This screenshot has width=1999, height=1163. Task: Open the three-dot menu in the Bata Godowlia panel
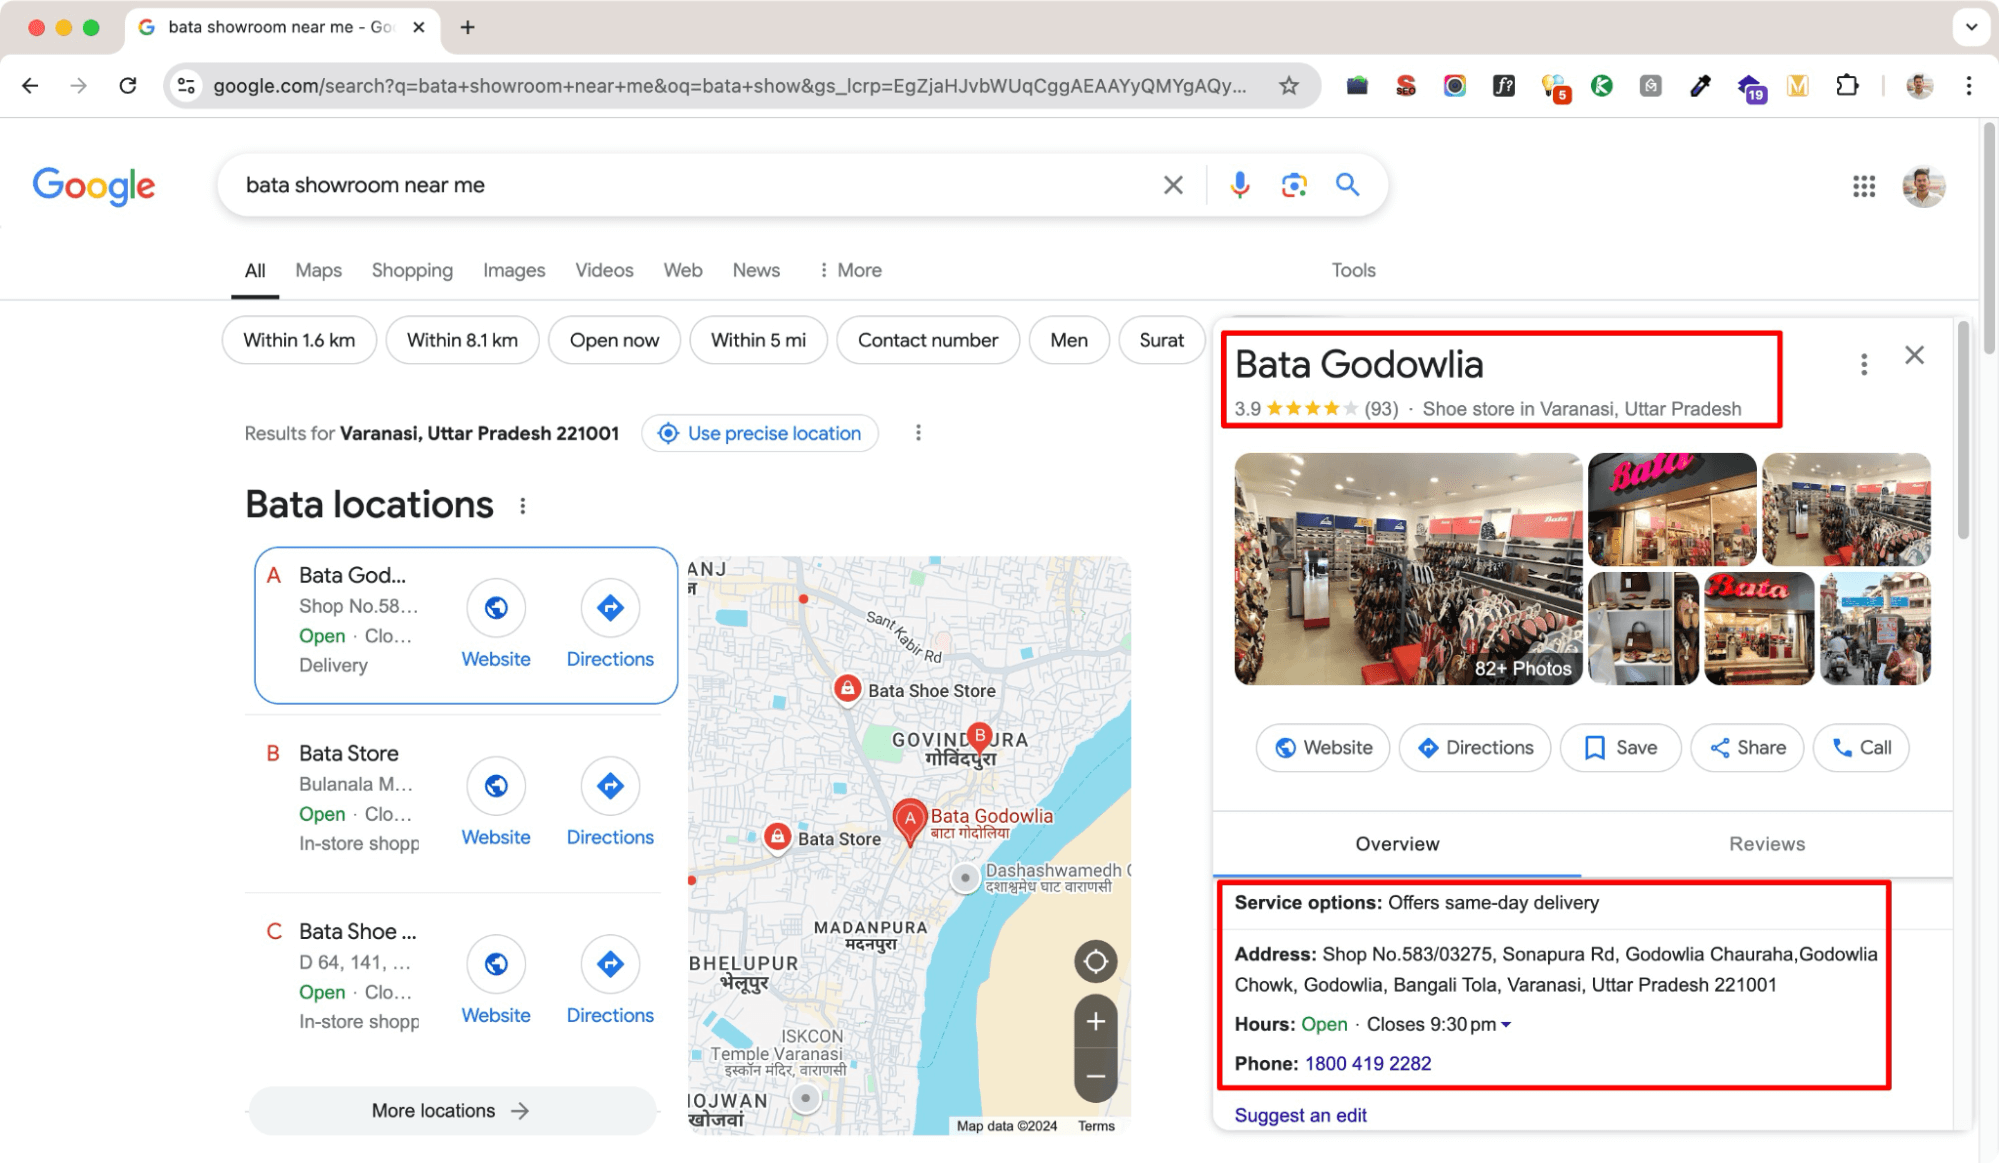point(1863,364)
